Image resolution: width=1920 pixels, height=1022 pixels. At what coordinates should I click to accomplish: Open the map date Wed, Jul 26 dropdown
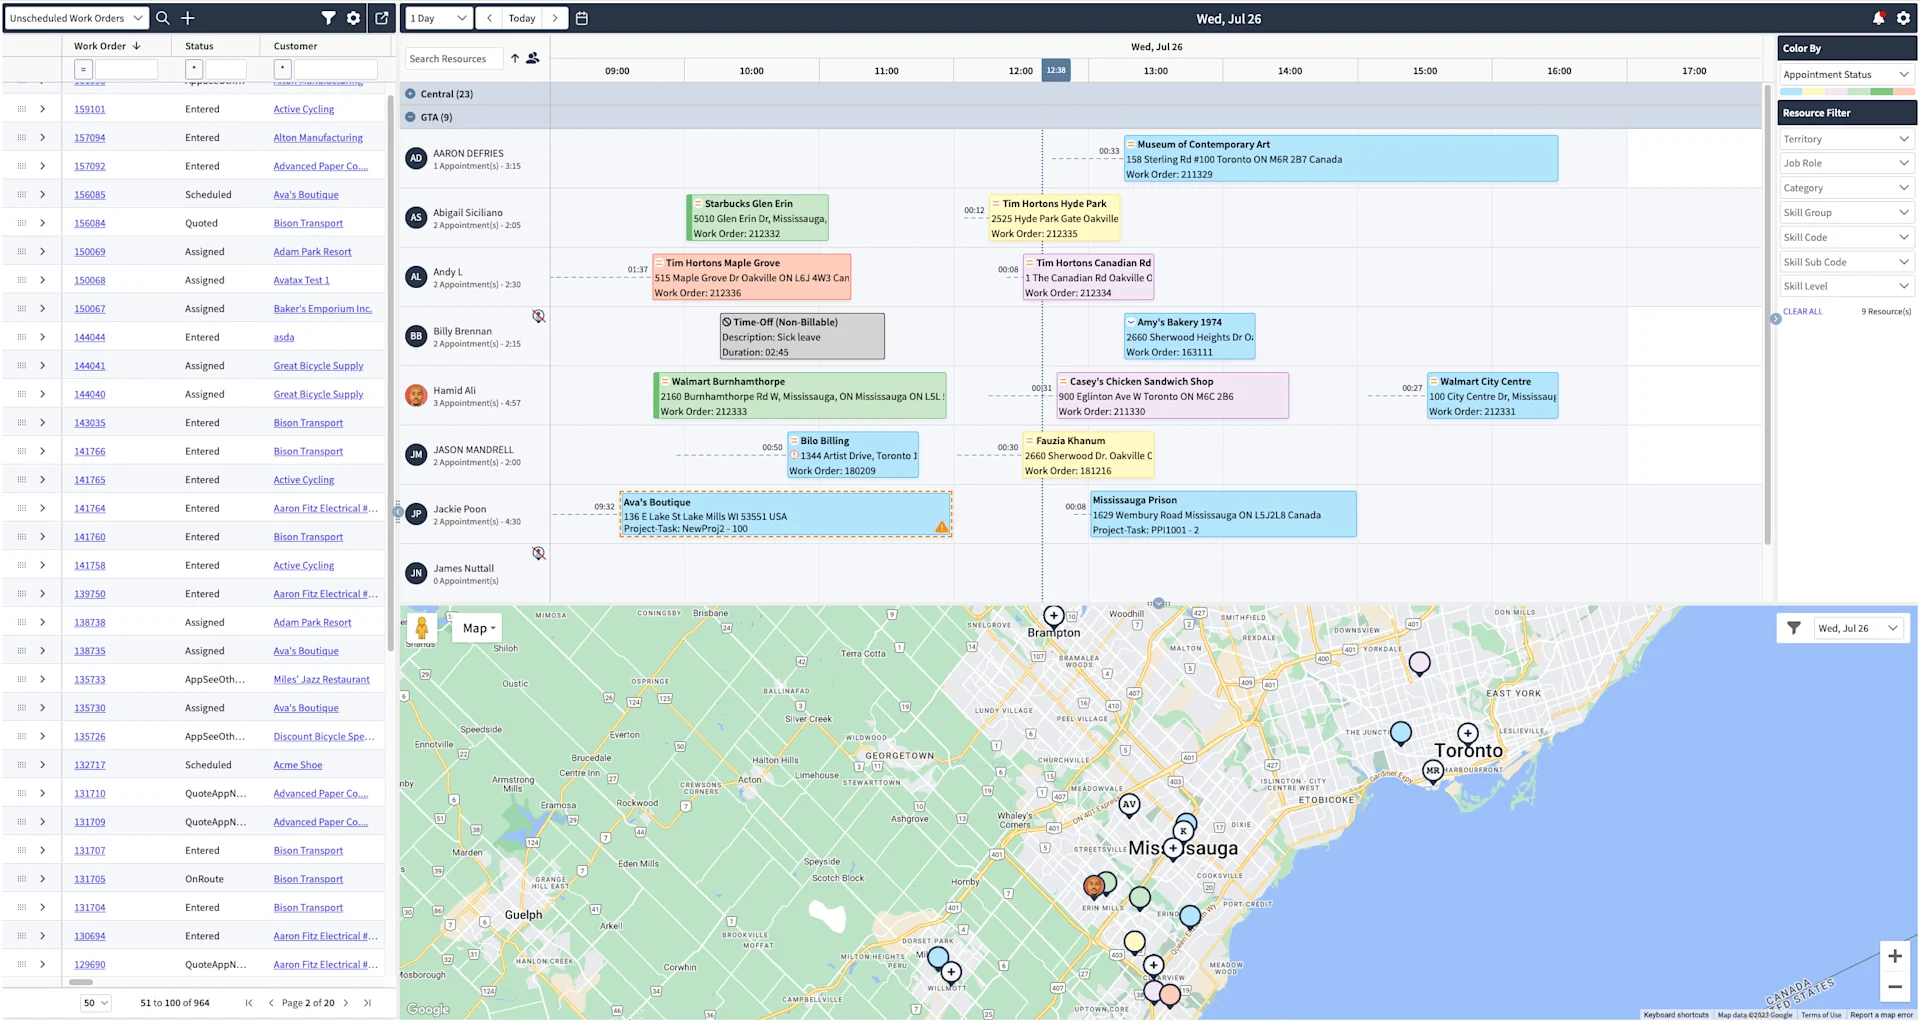tap(1858, 628)
